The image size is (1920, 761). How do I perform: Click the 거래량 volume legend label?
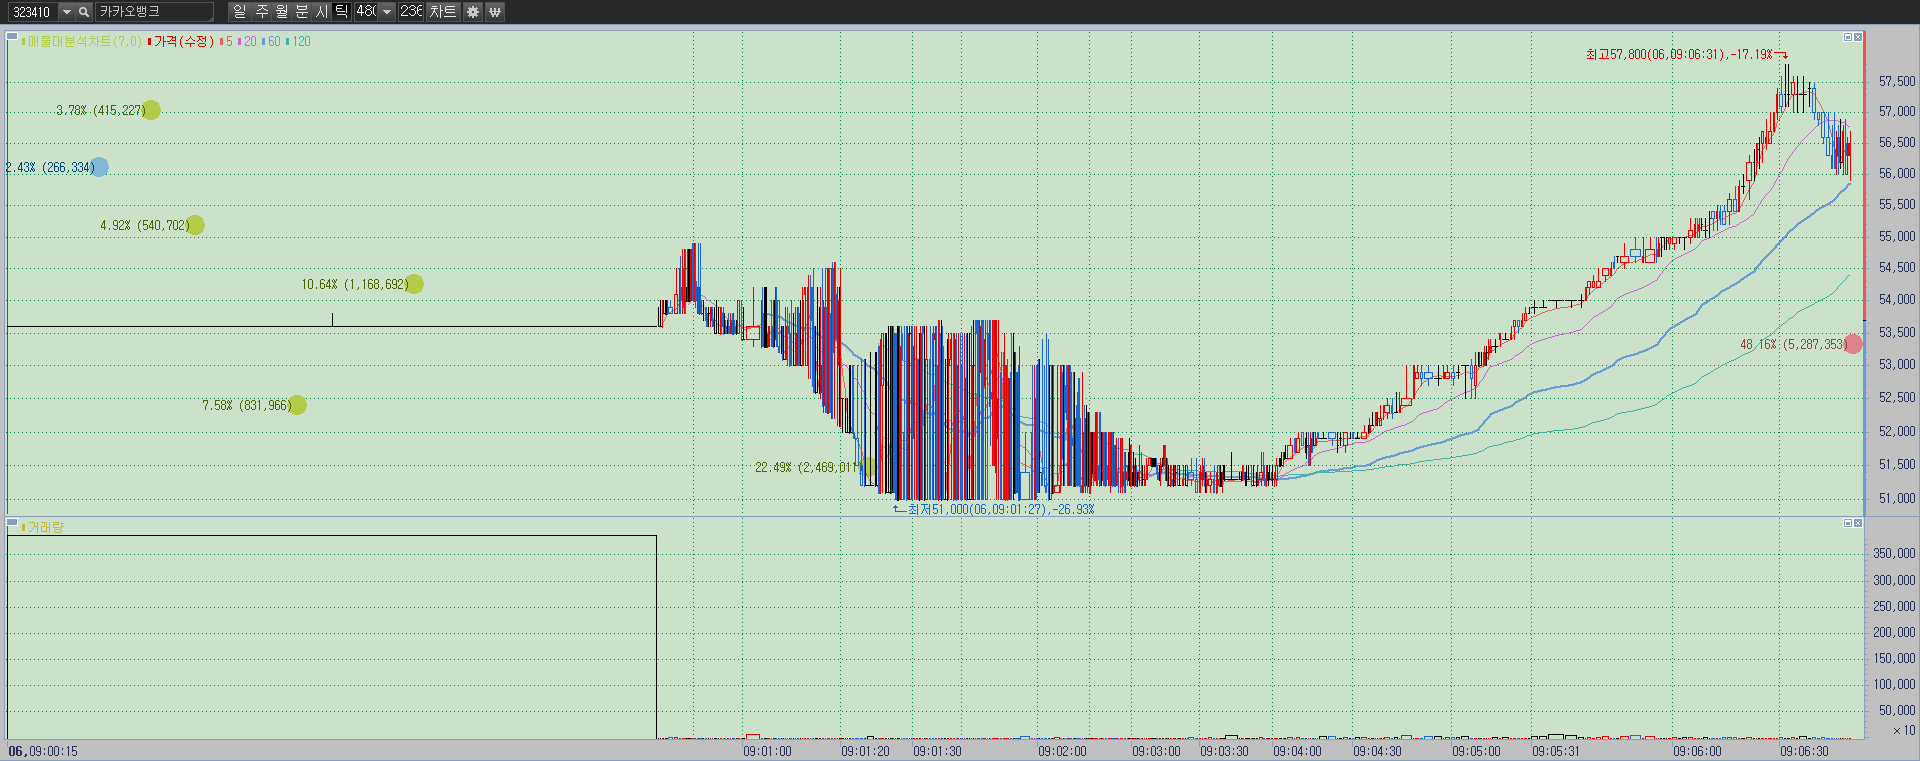pyautogui.click(x=45, y=527)
